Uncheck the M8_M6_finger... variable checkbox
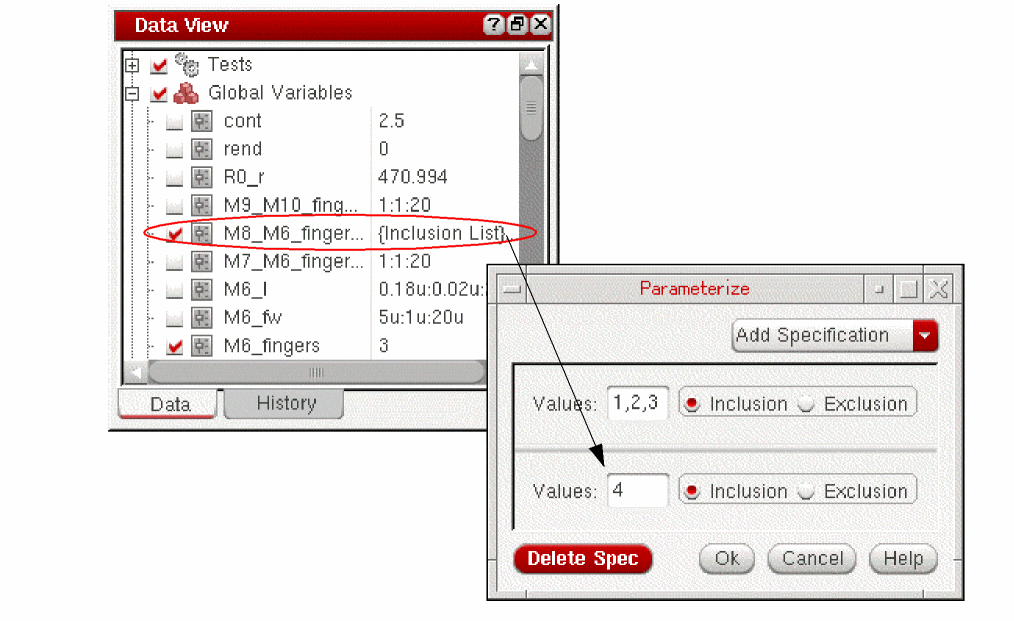Viewport: 1014px width, 621px height. (x=175, y=235)
